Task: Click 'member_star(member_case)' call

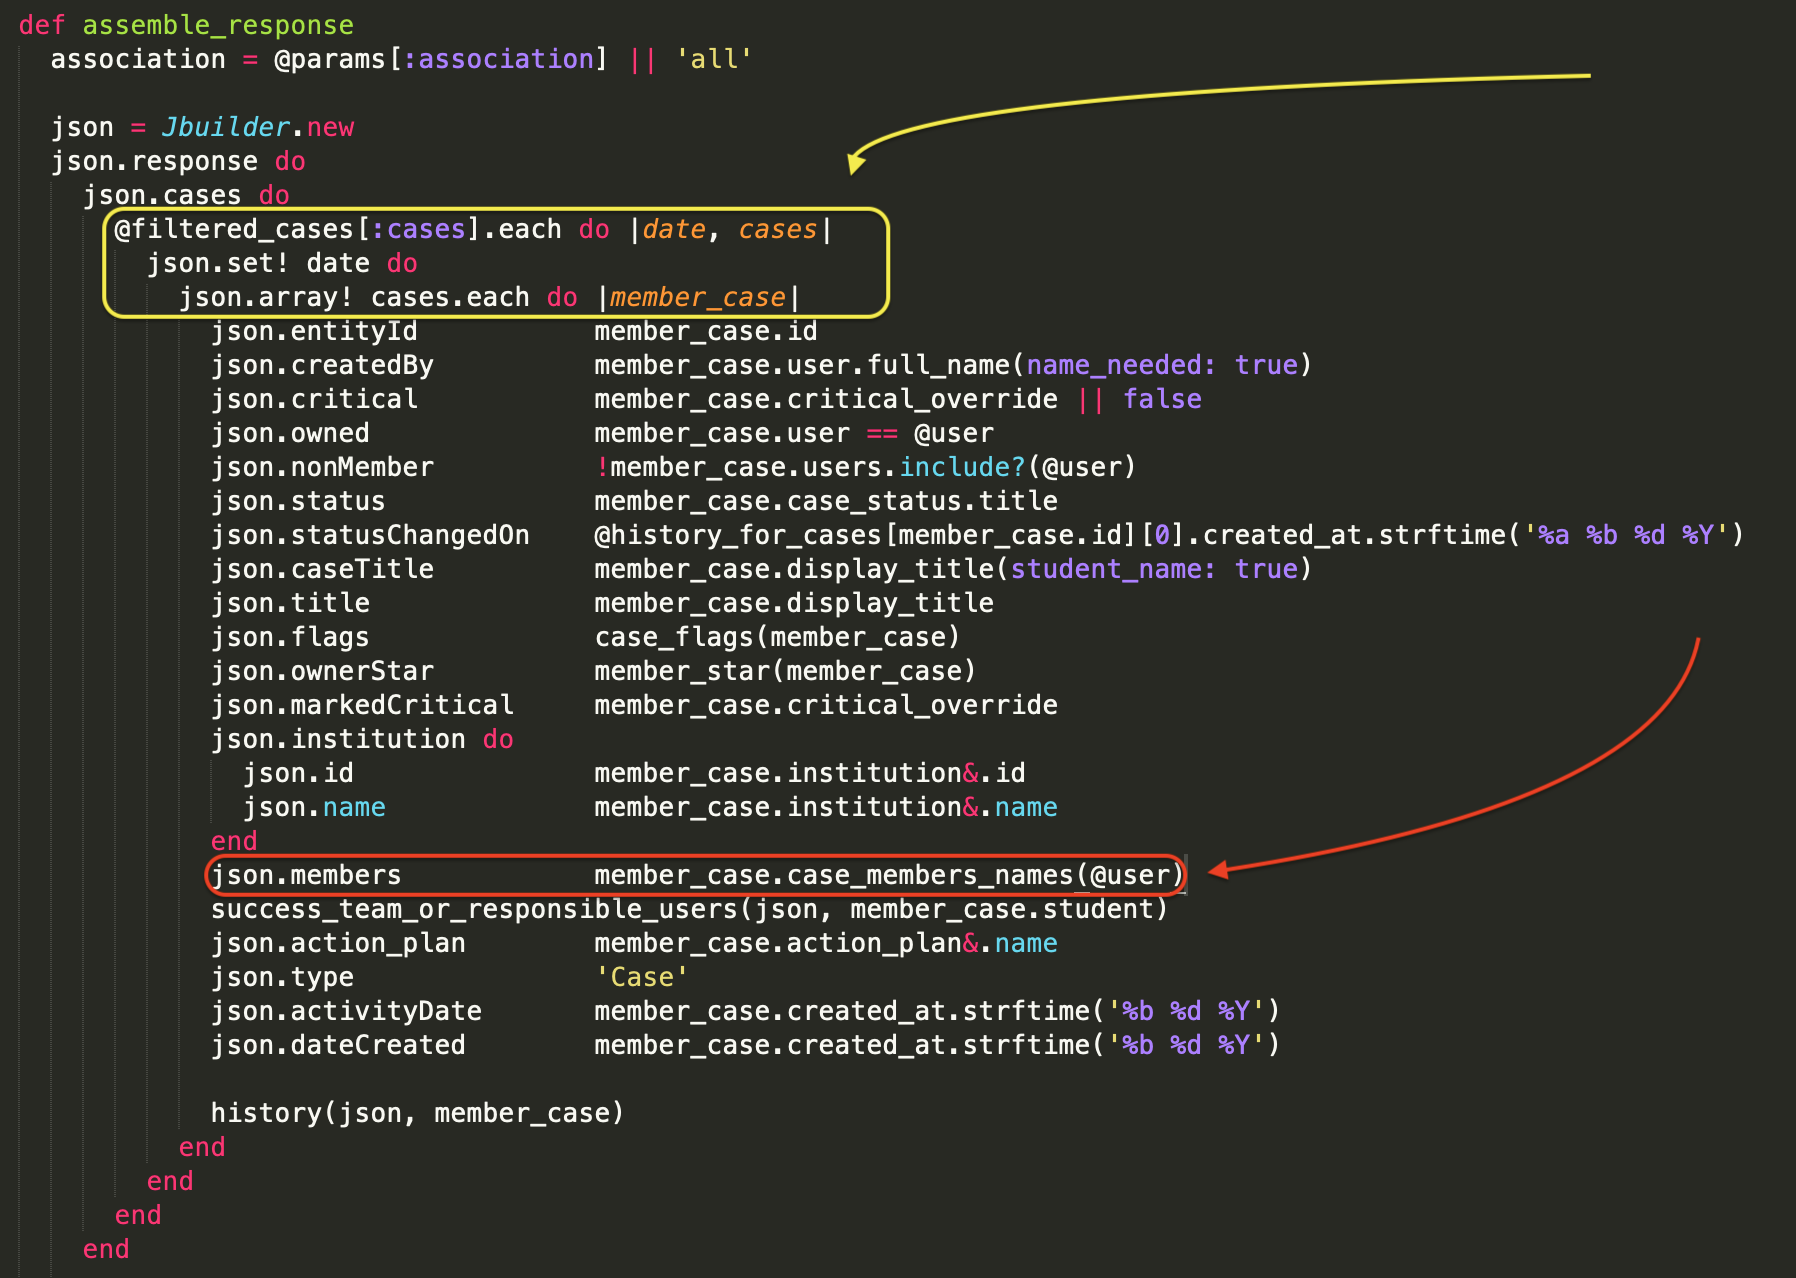Action: [786, 671]
